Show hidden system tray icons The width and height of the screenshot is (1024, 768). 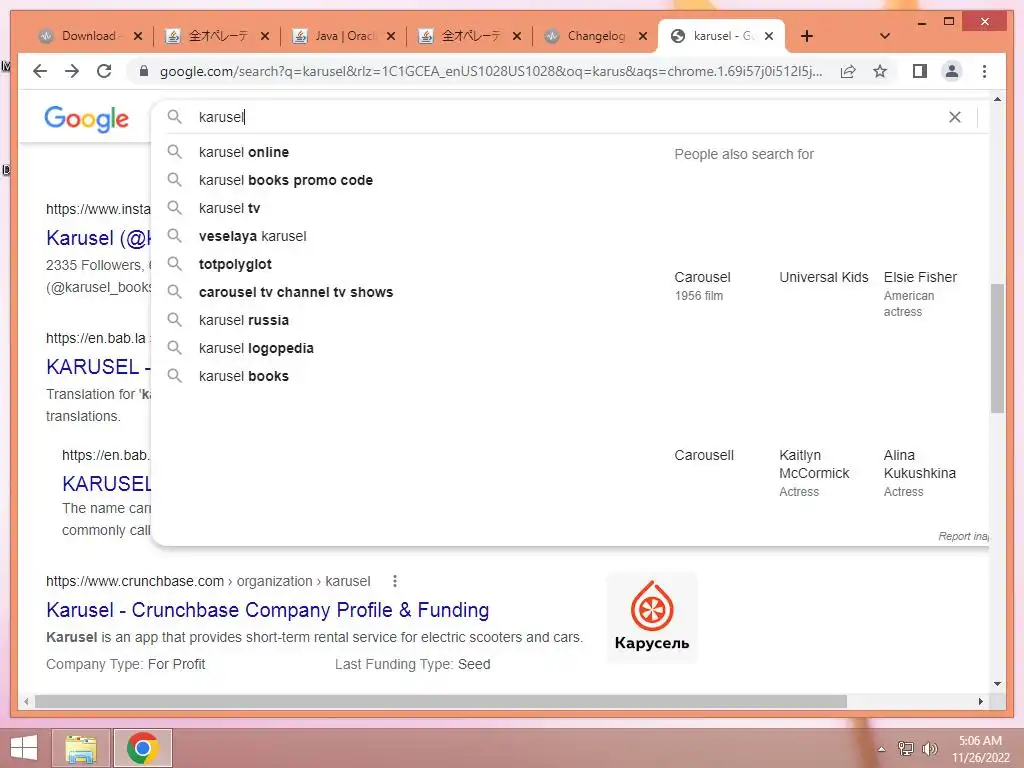pos(881,749)
